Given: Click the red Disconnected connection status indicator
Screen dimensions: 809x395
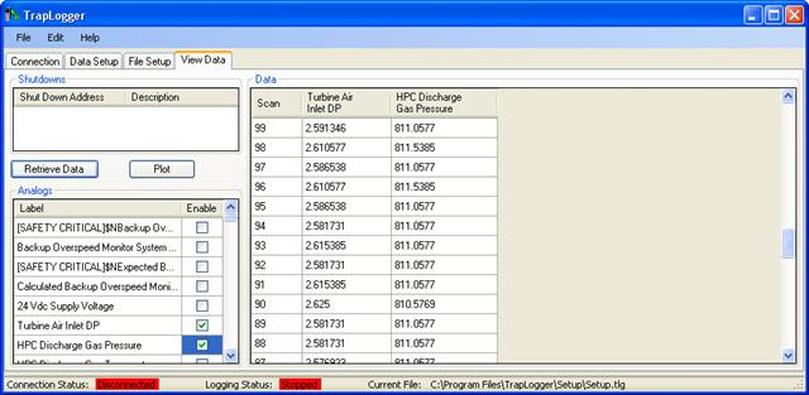Looking at the screenshot, I should coord(127,385).
